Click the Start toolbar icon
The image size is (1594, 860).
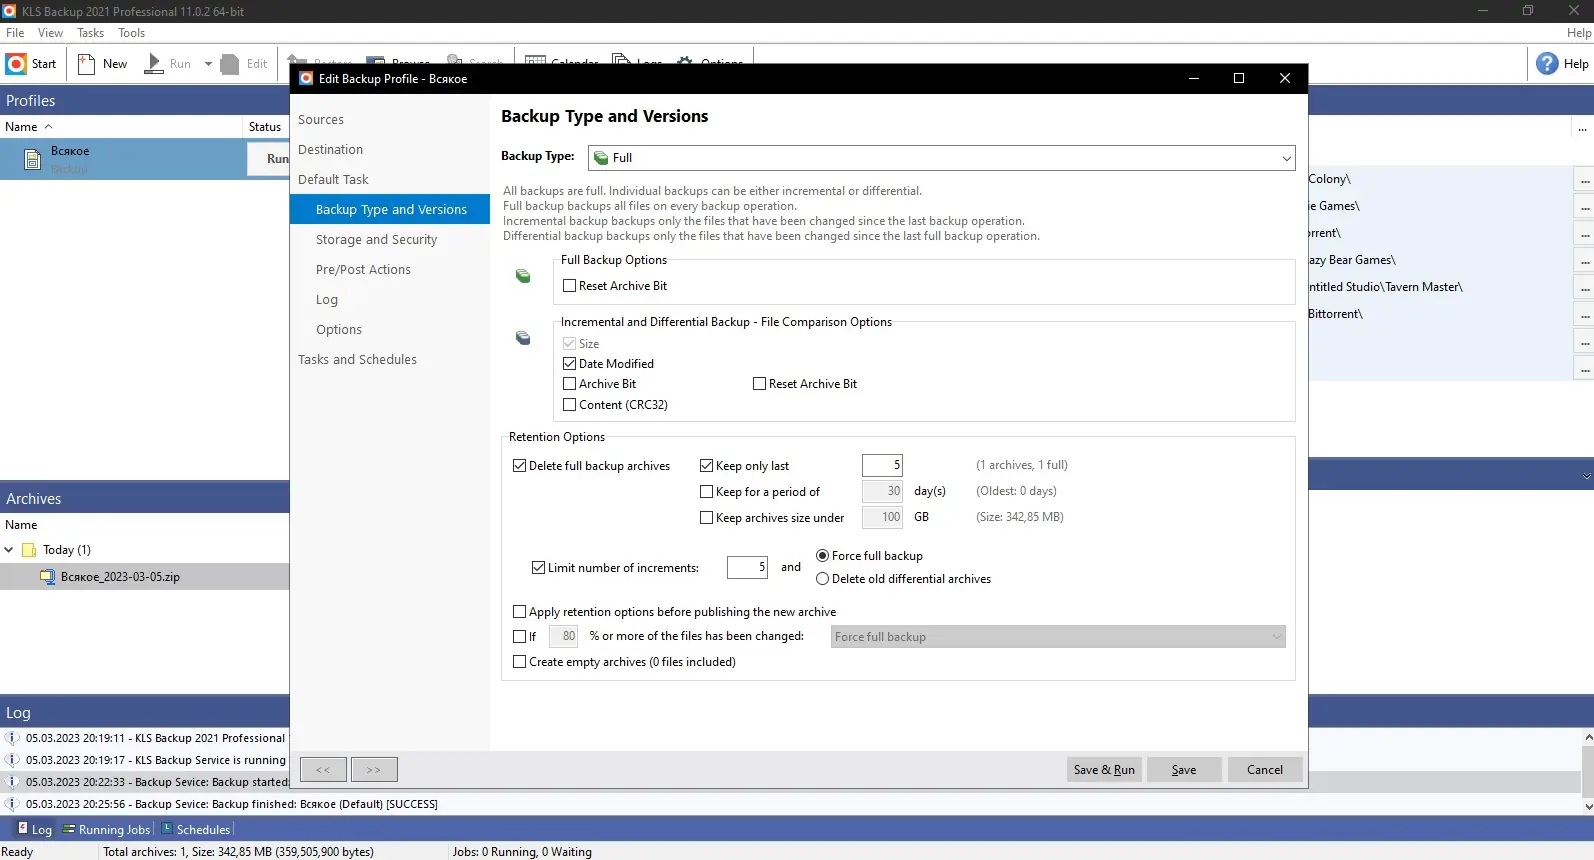click(x=16, y=64)
